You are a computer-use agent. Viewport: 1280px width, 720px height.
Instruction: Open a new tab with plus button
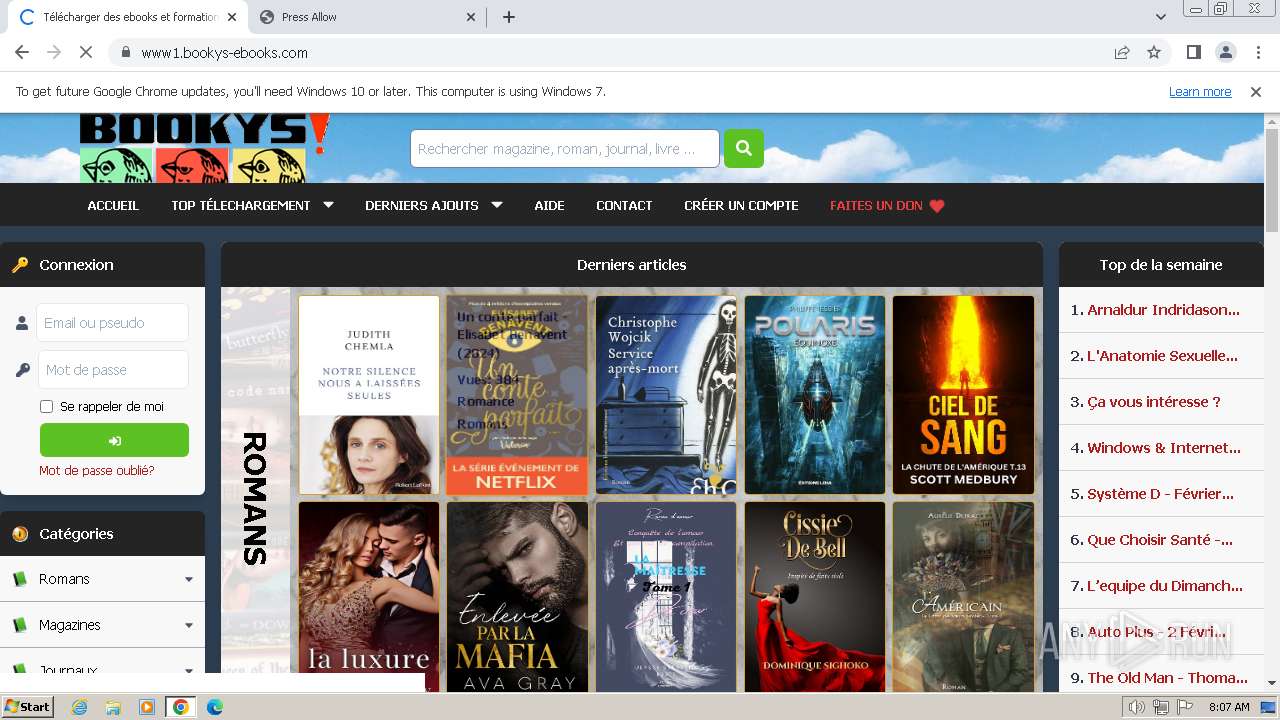[x=508, y=17]
